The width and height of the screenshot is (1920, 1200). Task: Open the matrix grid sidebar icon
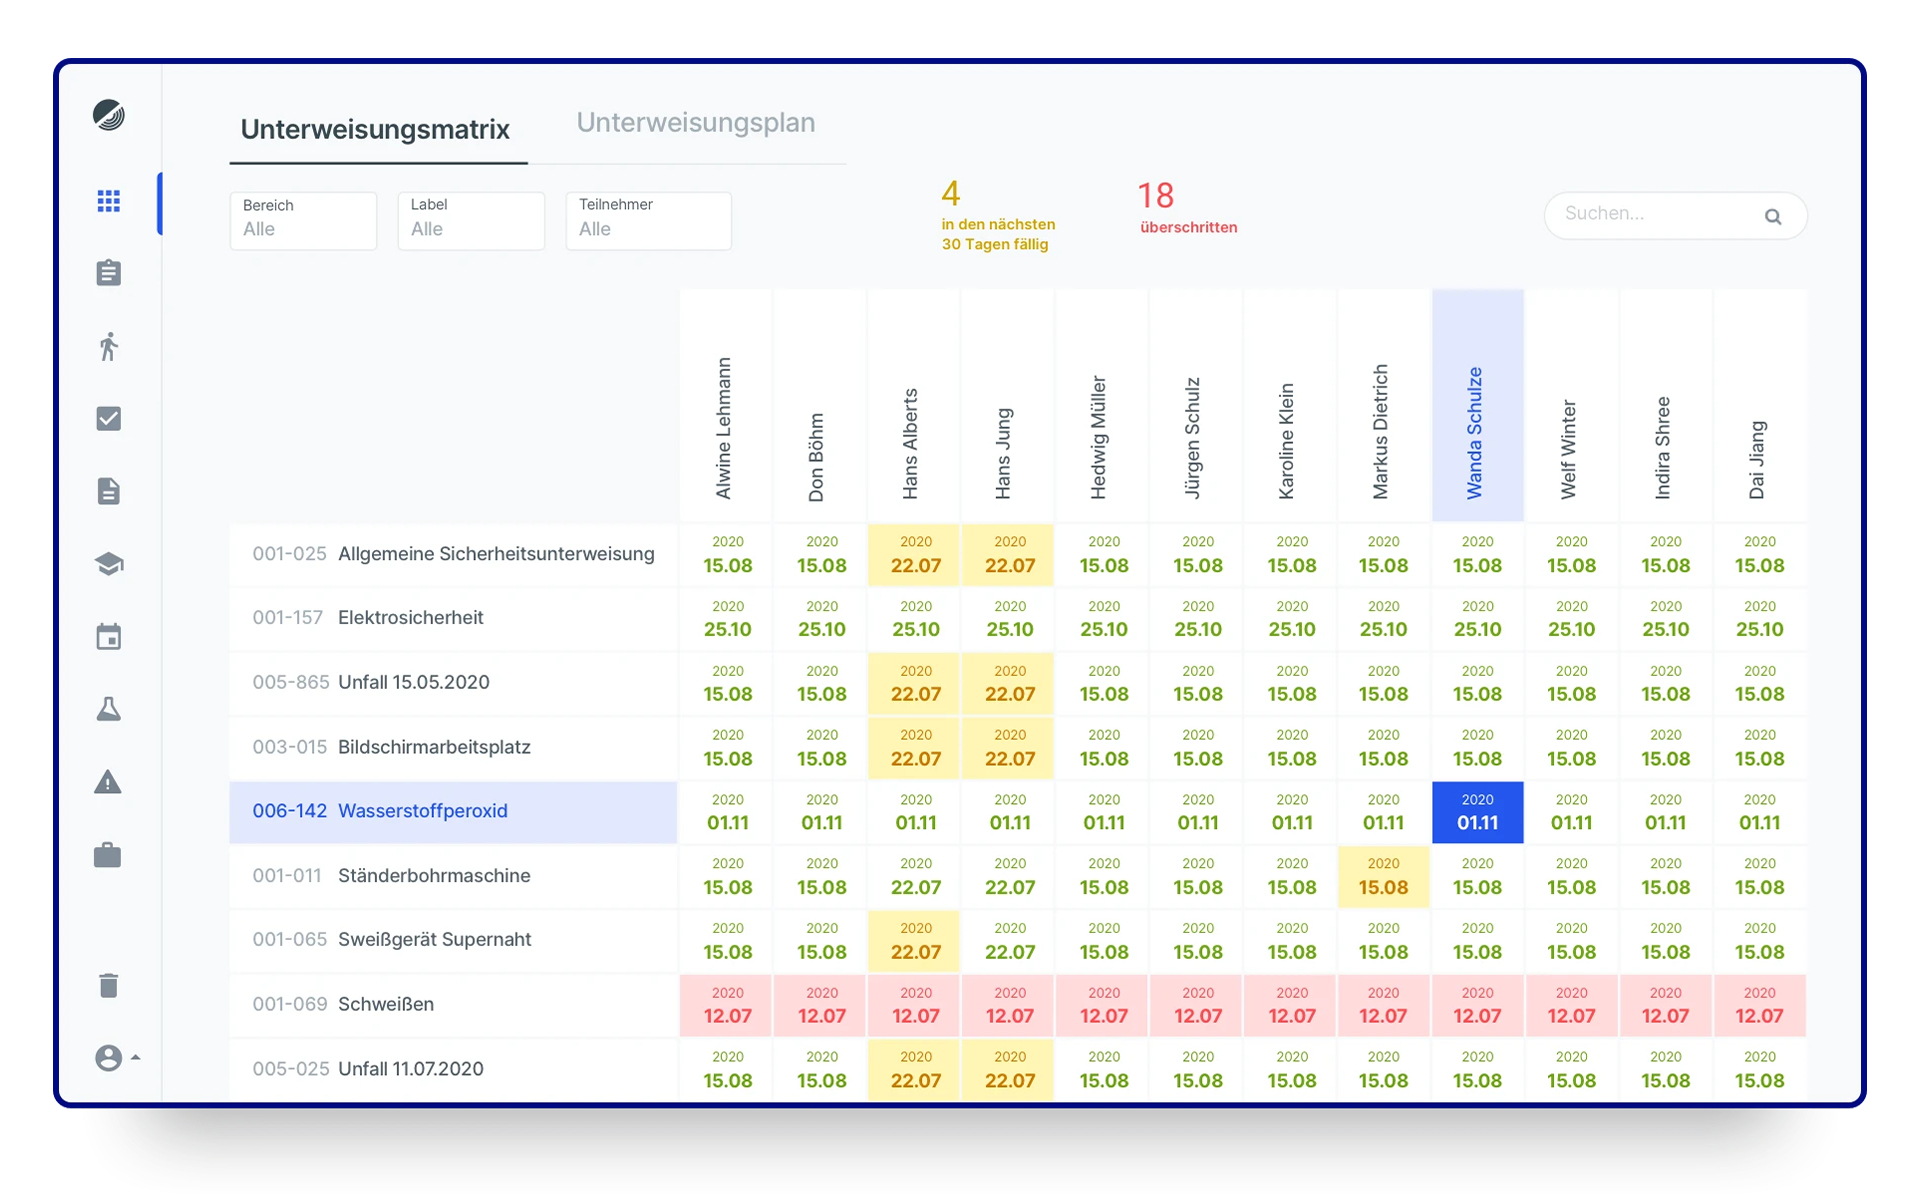pos(108,201)
